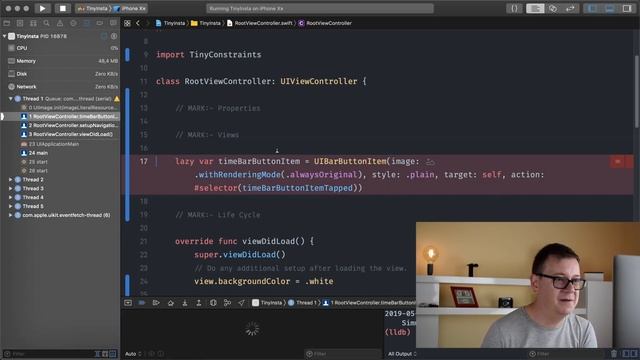The height and width of the screenshot is (360, 640).
Task: Toggle the debug area visibility
Action: [x=609, y=8]
